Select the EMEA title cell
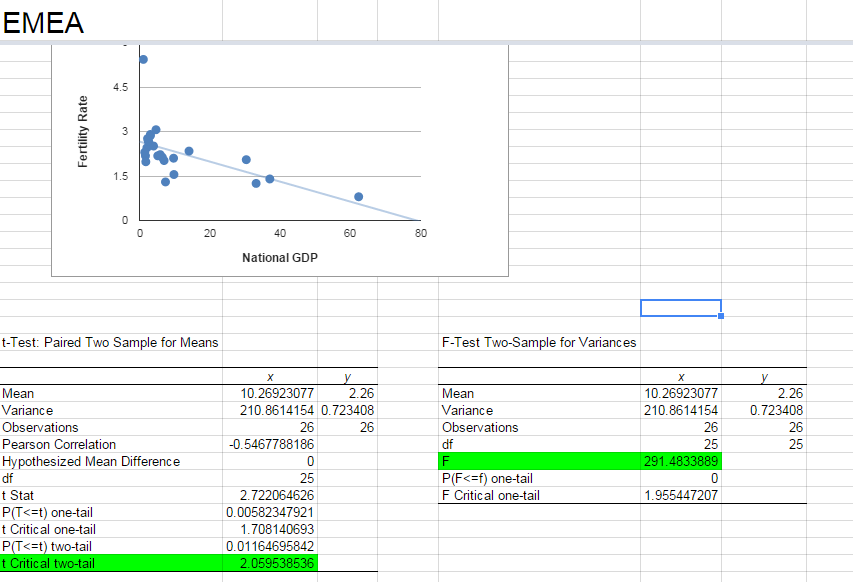 [x=45, y=22]
